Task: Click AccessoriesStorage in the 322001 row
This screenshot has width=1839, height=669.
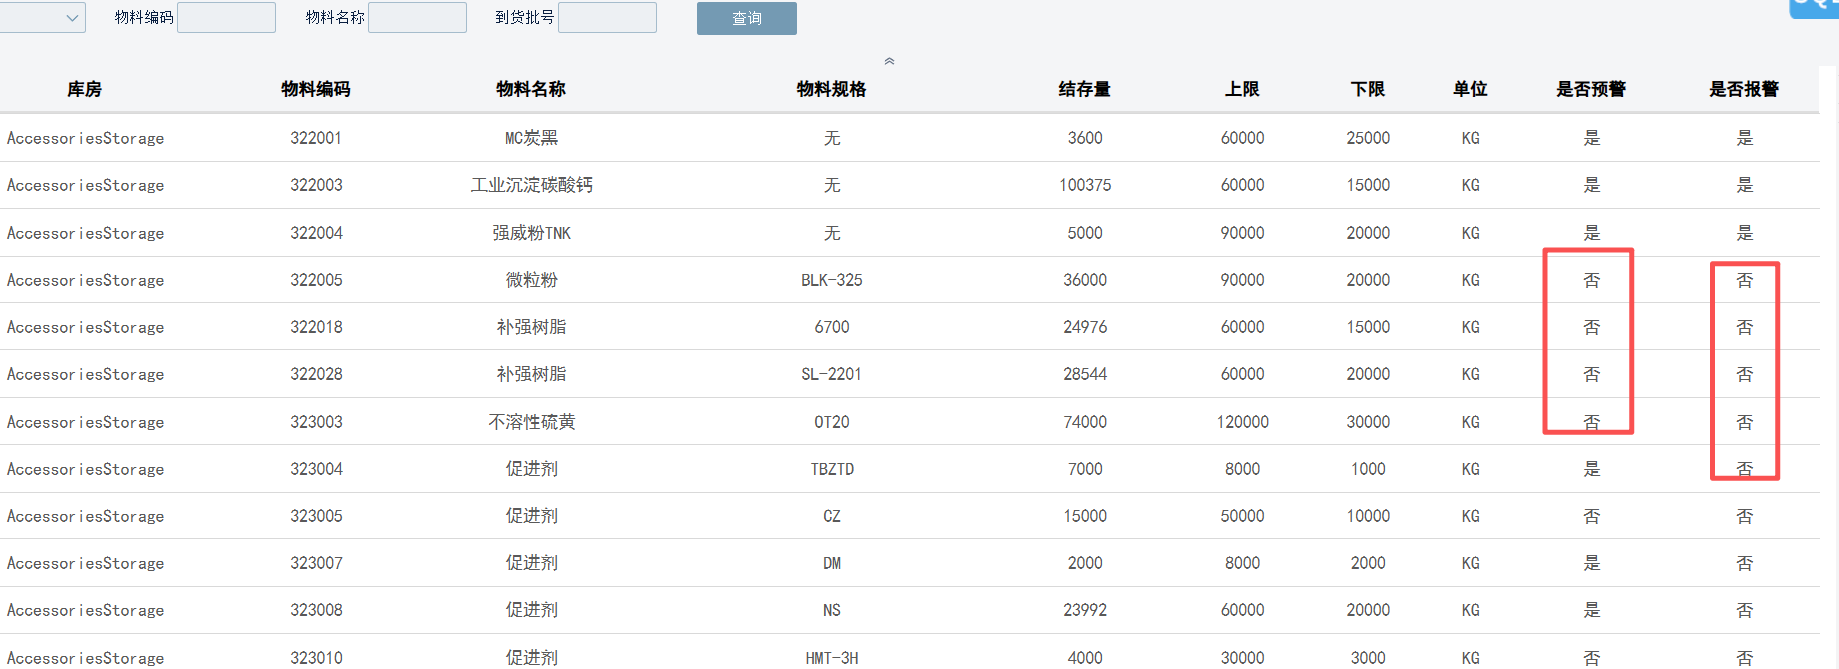Action: [85, 138]
